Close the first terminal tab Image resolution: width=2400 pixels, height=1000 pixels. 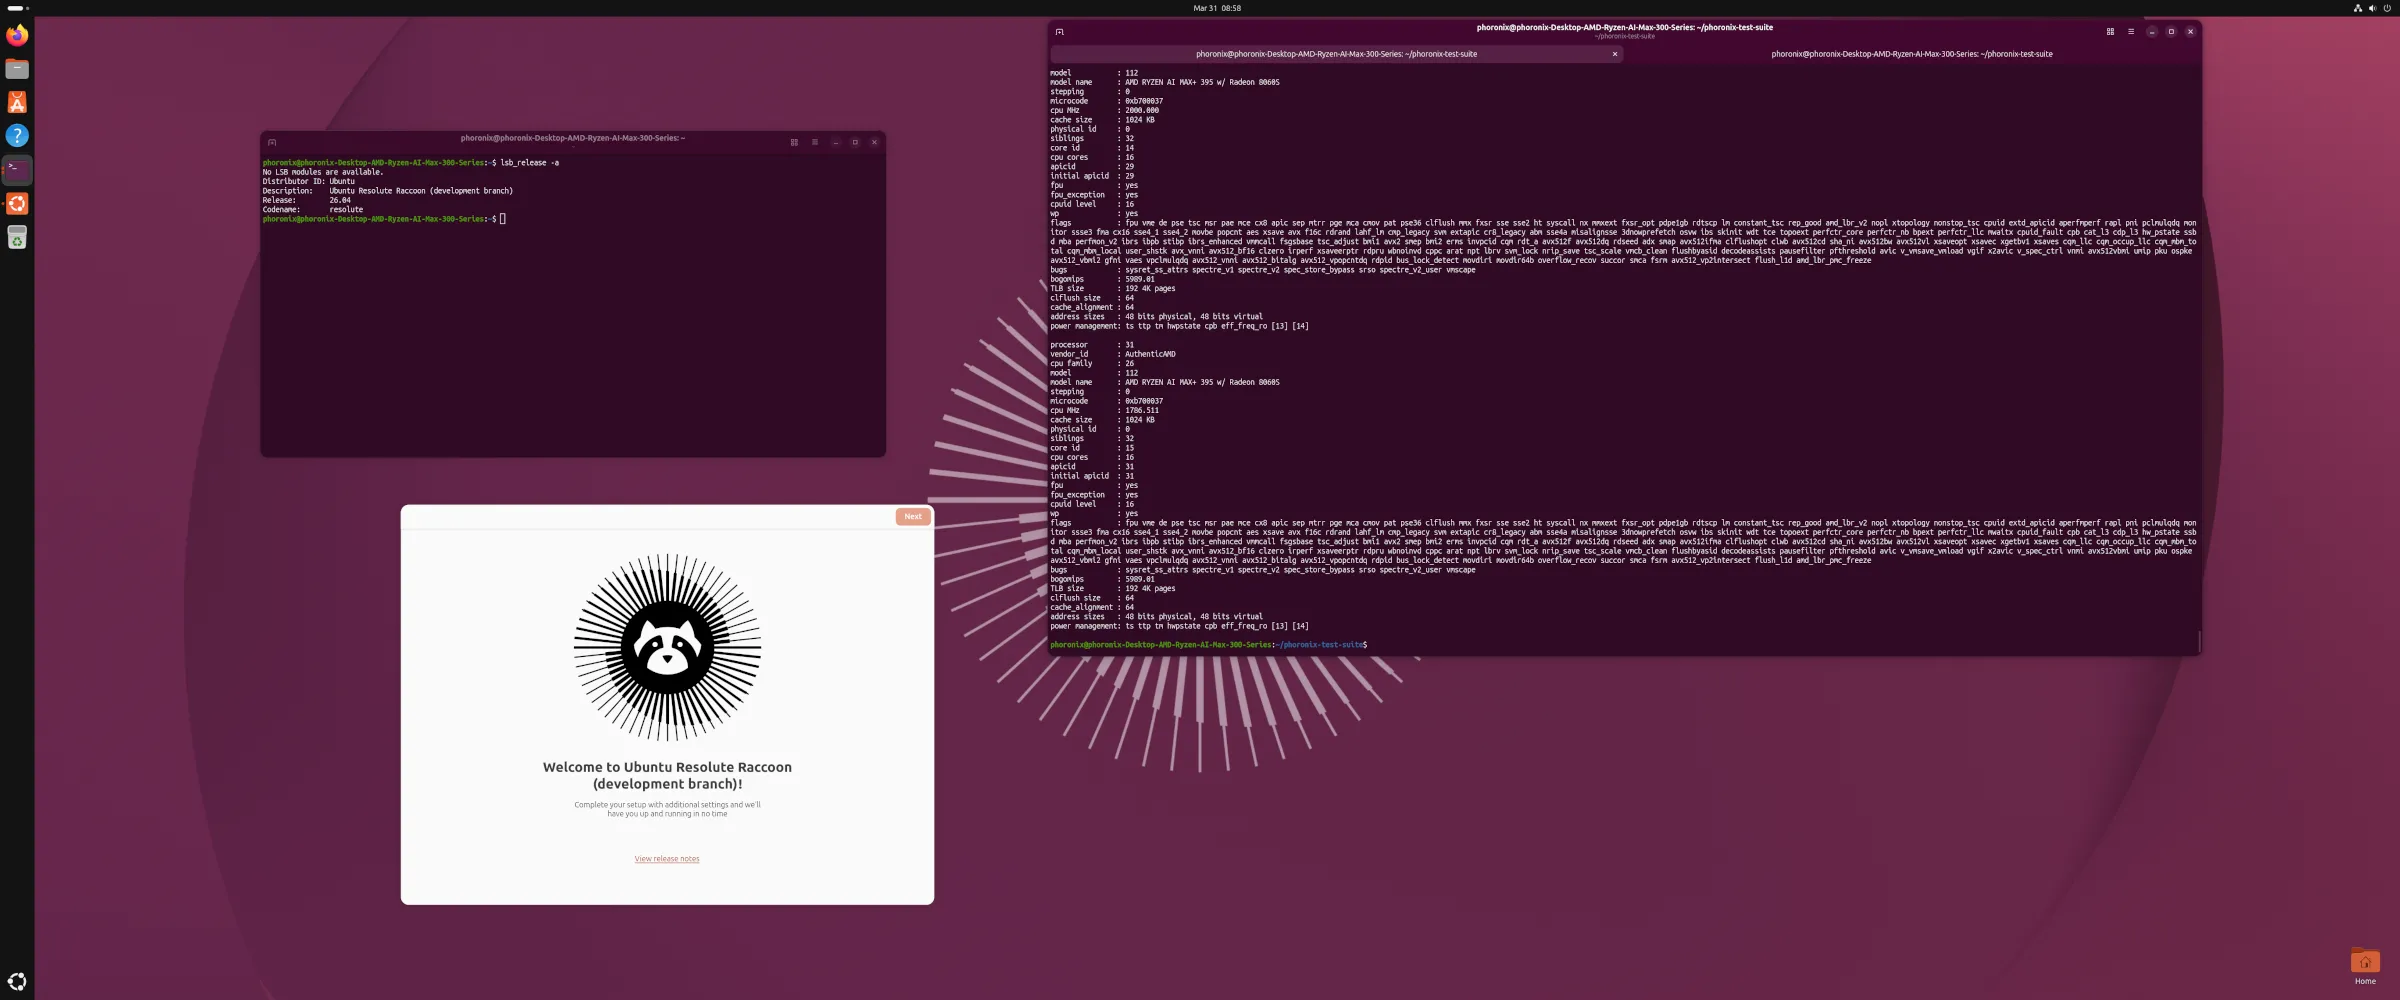pyautogui.click(x=1614, y=54)
